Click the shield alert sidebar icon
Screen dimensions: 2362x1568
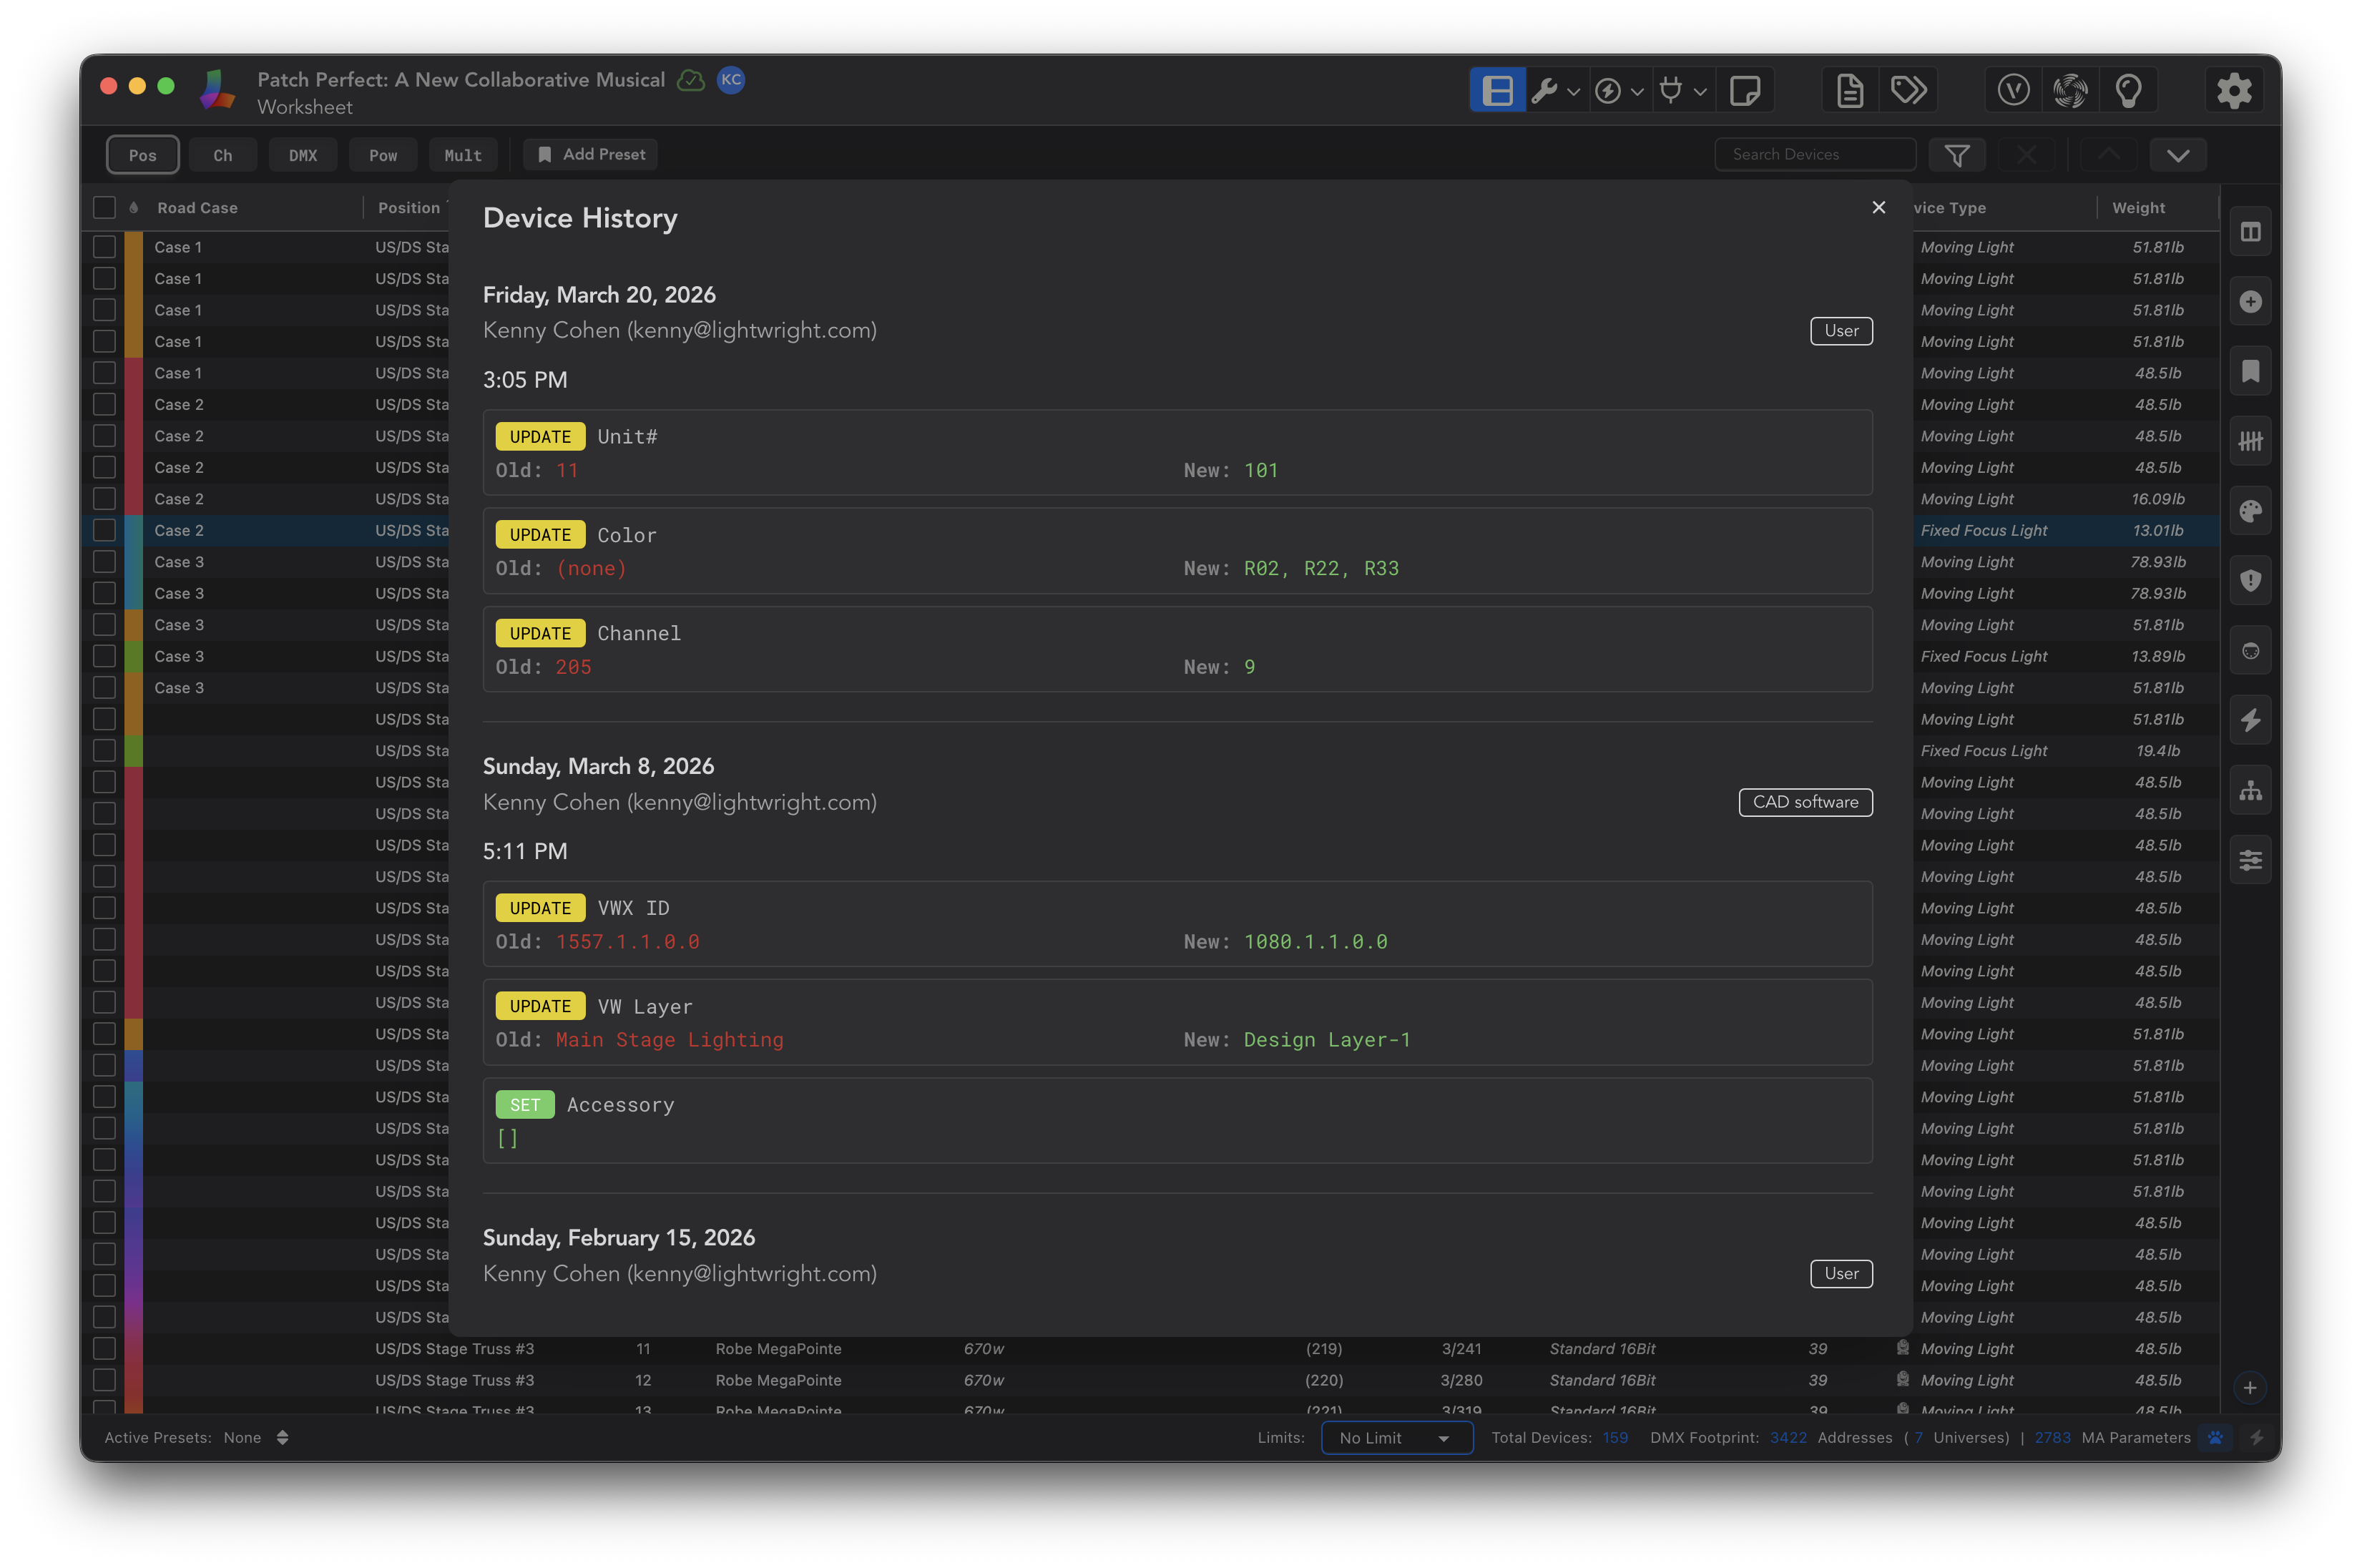2250,581
